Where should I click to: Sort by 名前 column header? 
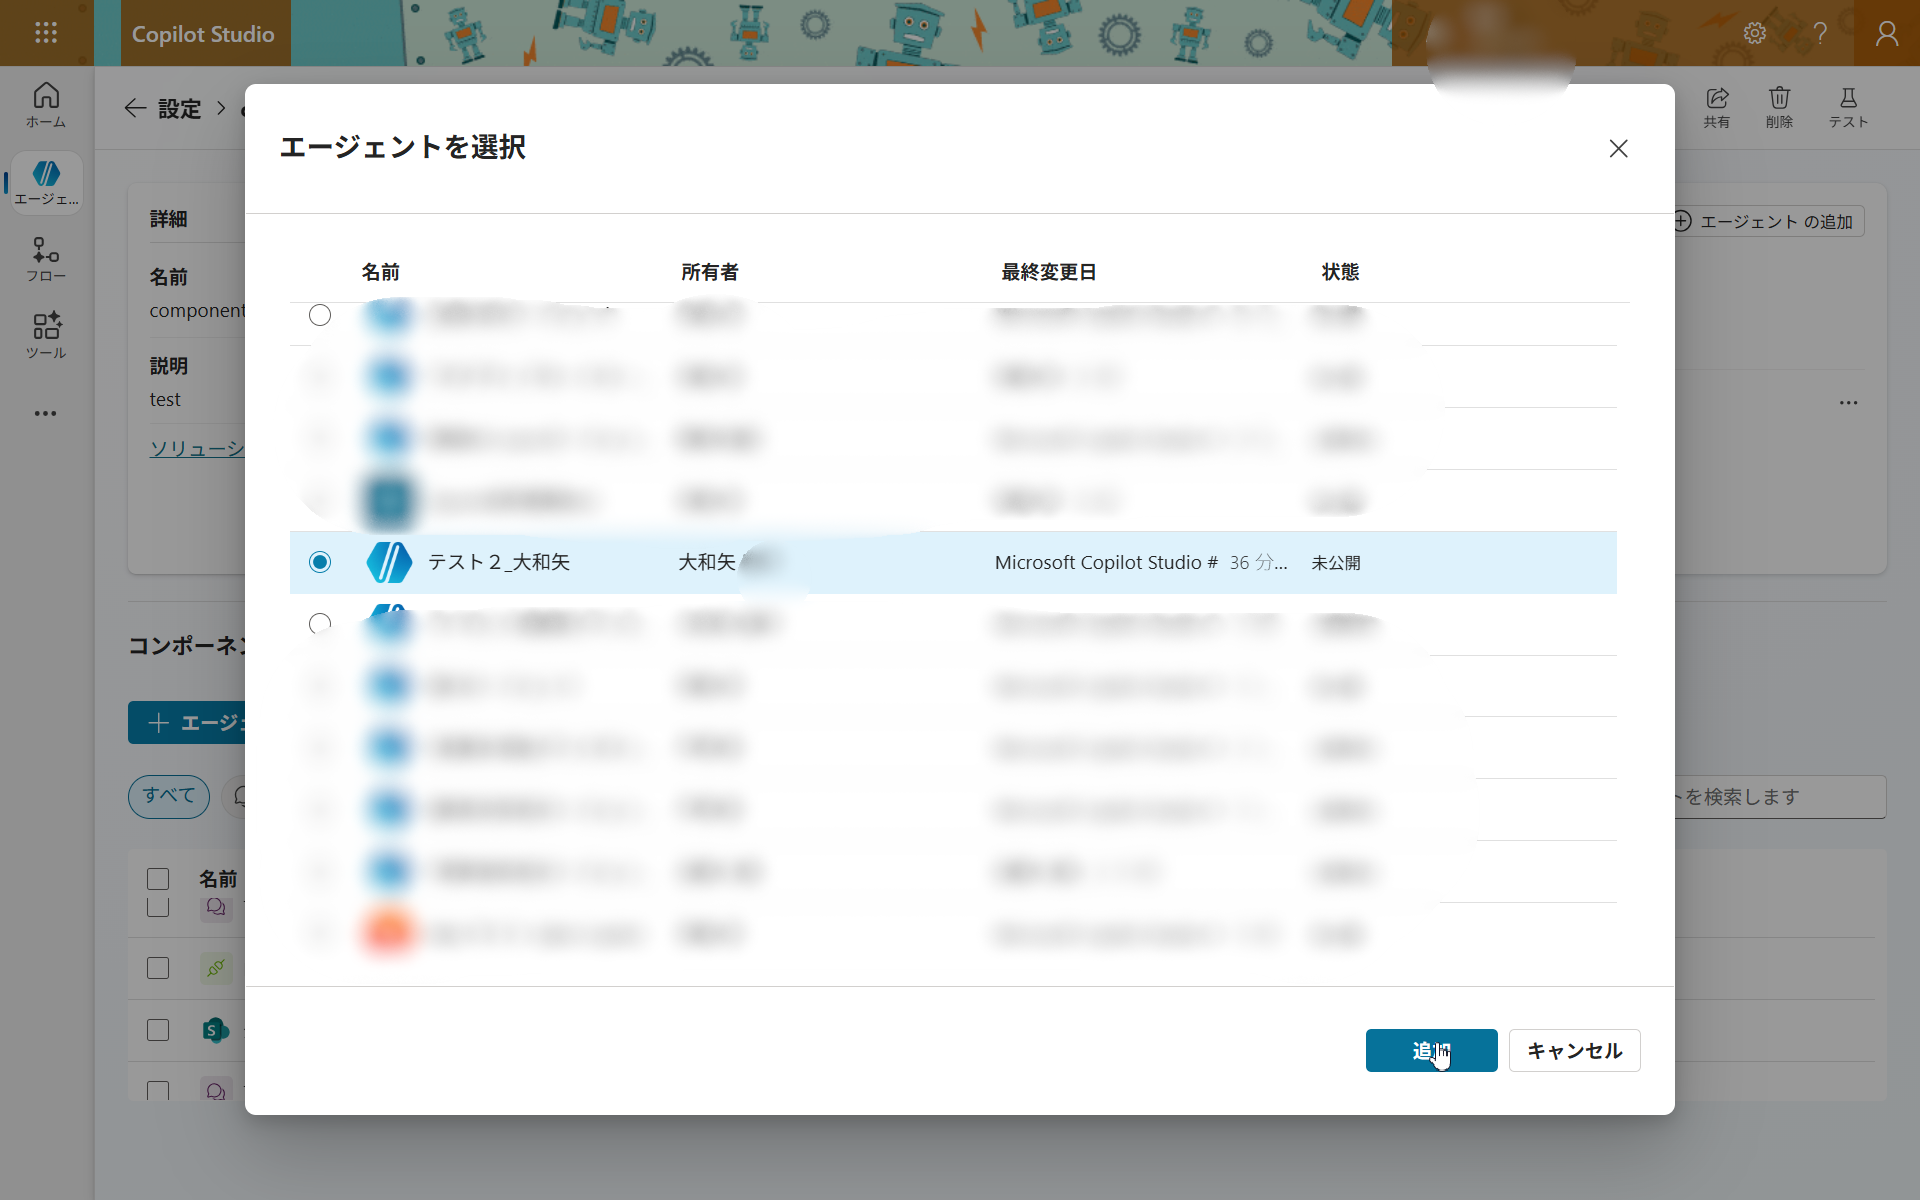(x=381, y=272)
